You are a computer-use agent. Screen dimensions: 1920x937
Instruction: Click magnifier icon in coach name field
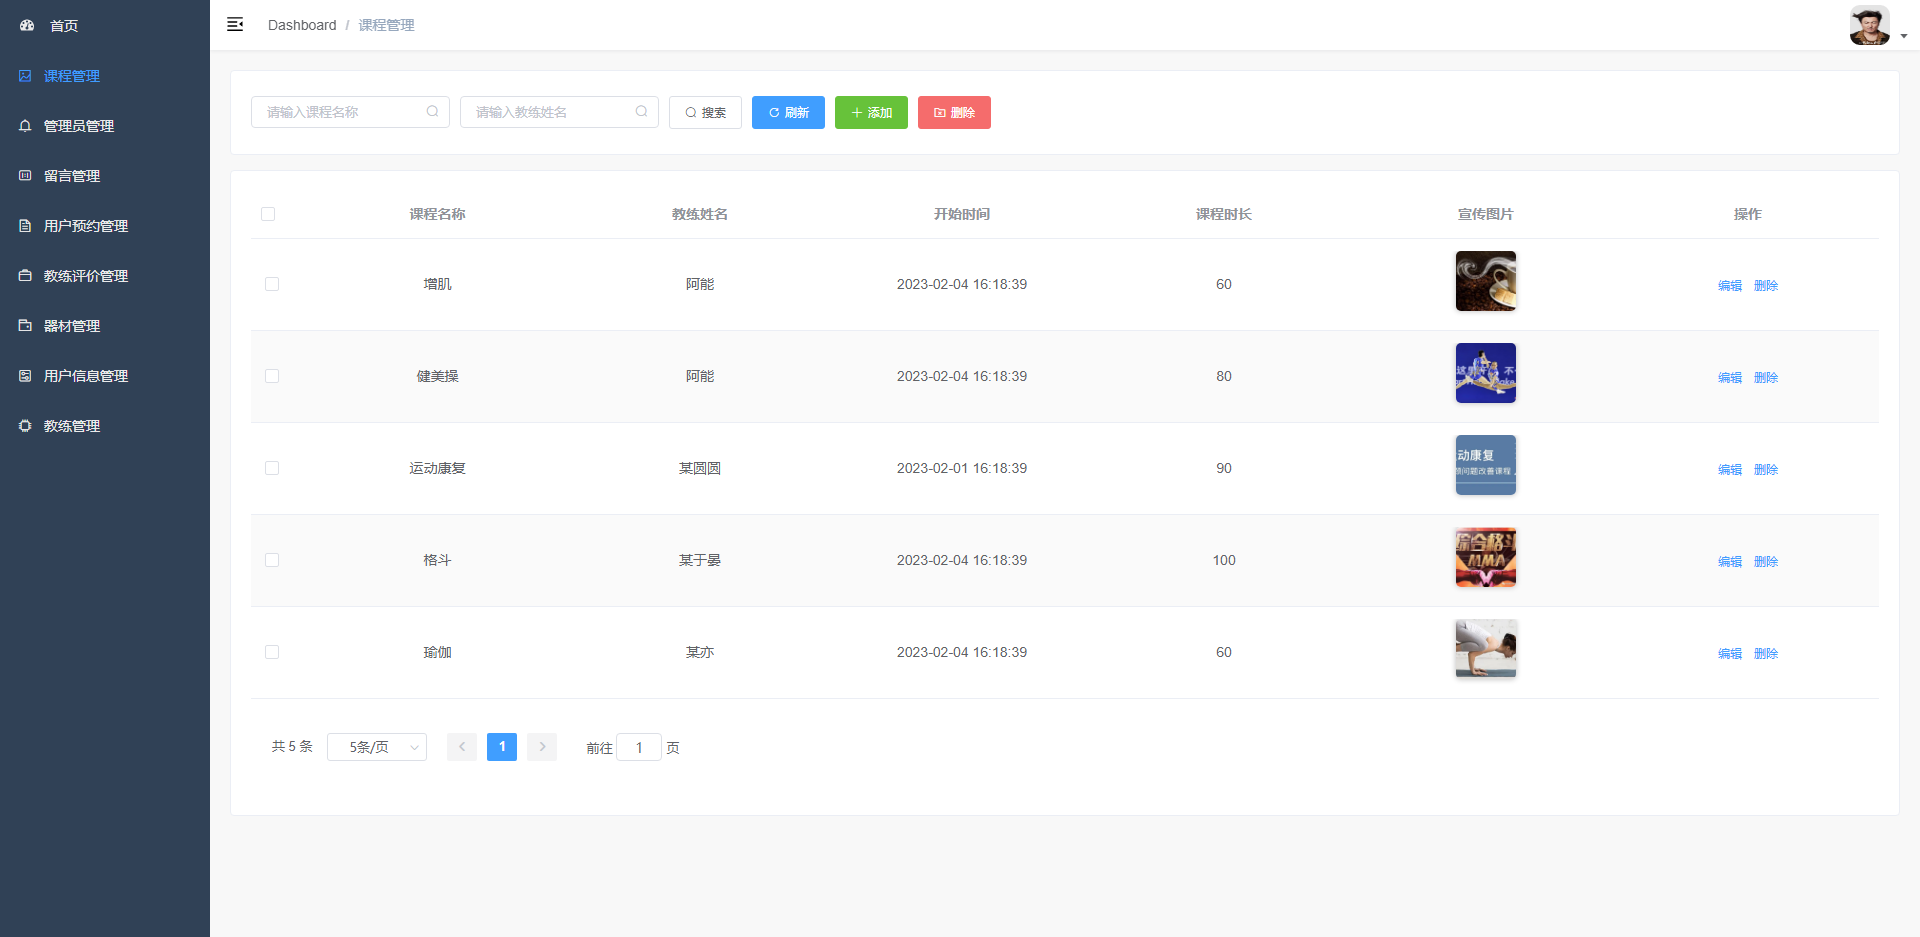click(641, 112)
